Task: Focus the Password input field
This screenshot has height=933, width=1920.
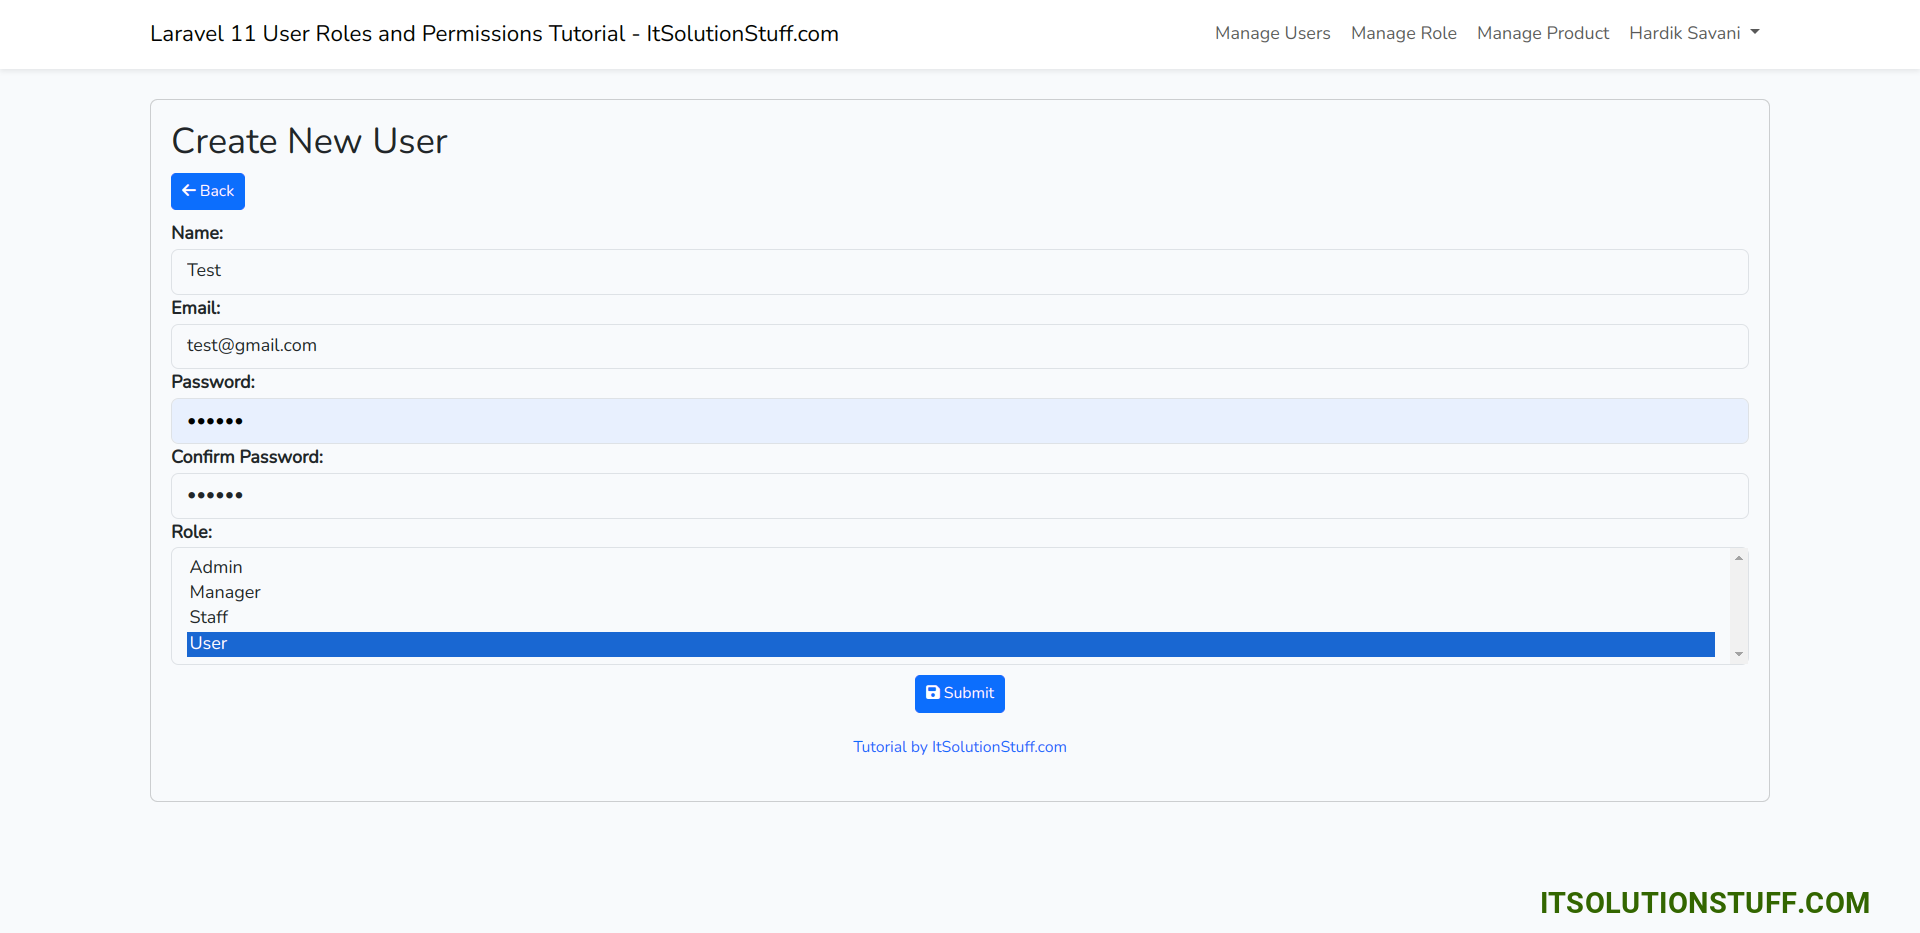Action: [x=959, y=421]
